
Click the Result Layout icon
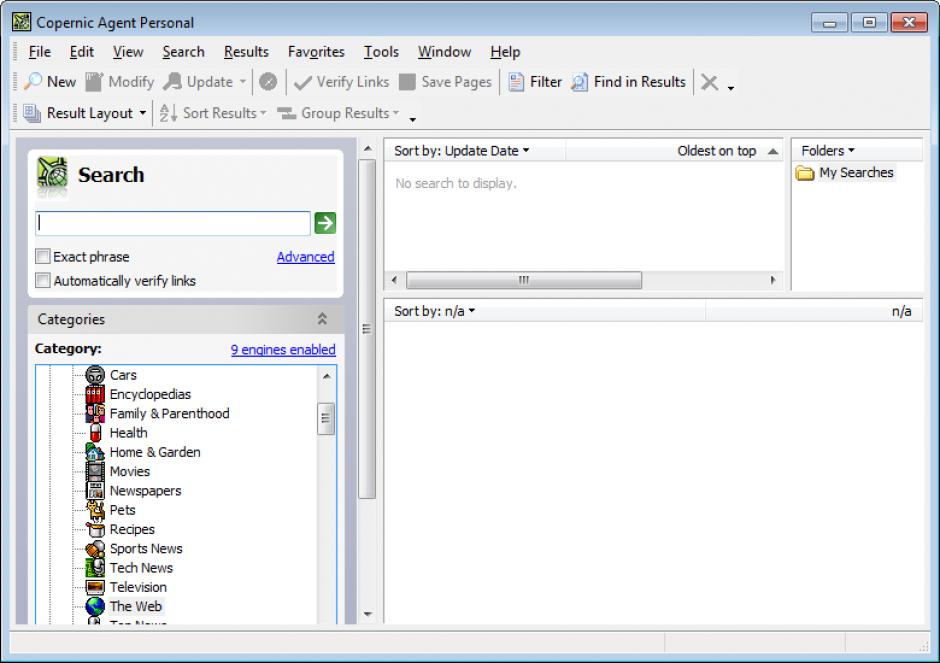click(32, 113)
